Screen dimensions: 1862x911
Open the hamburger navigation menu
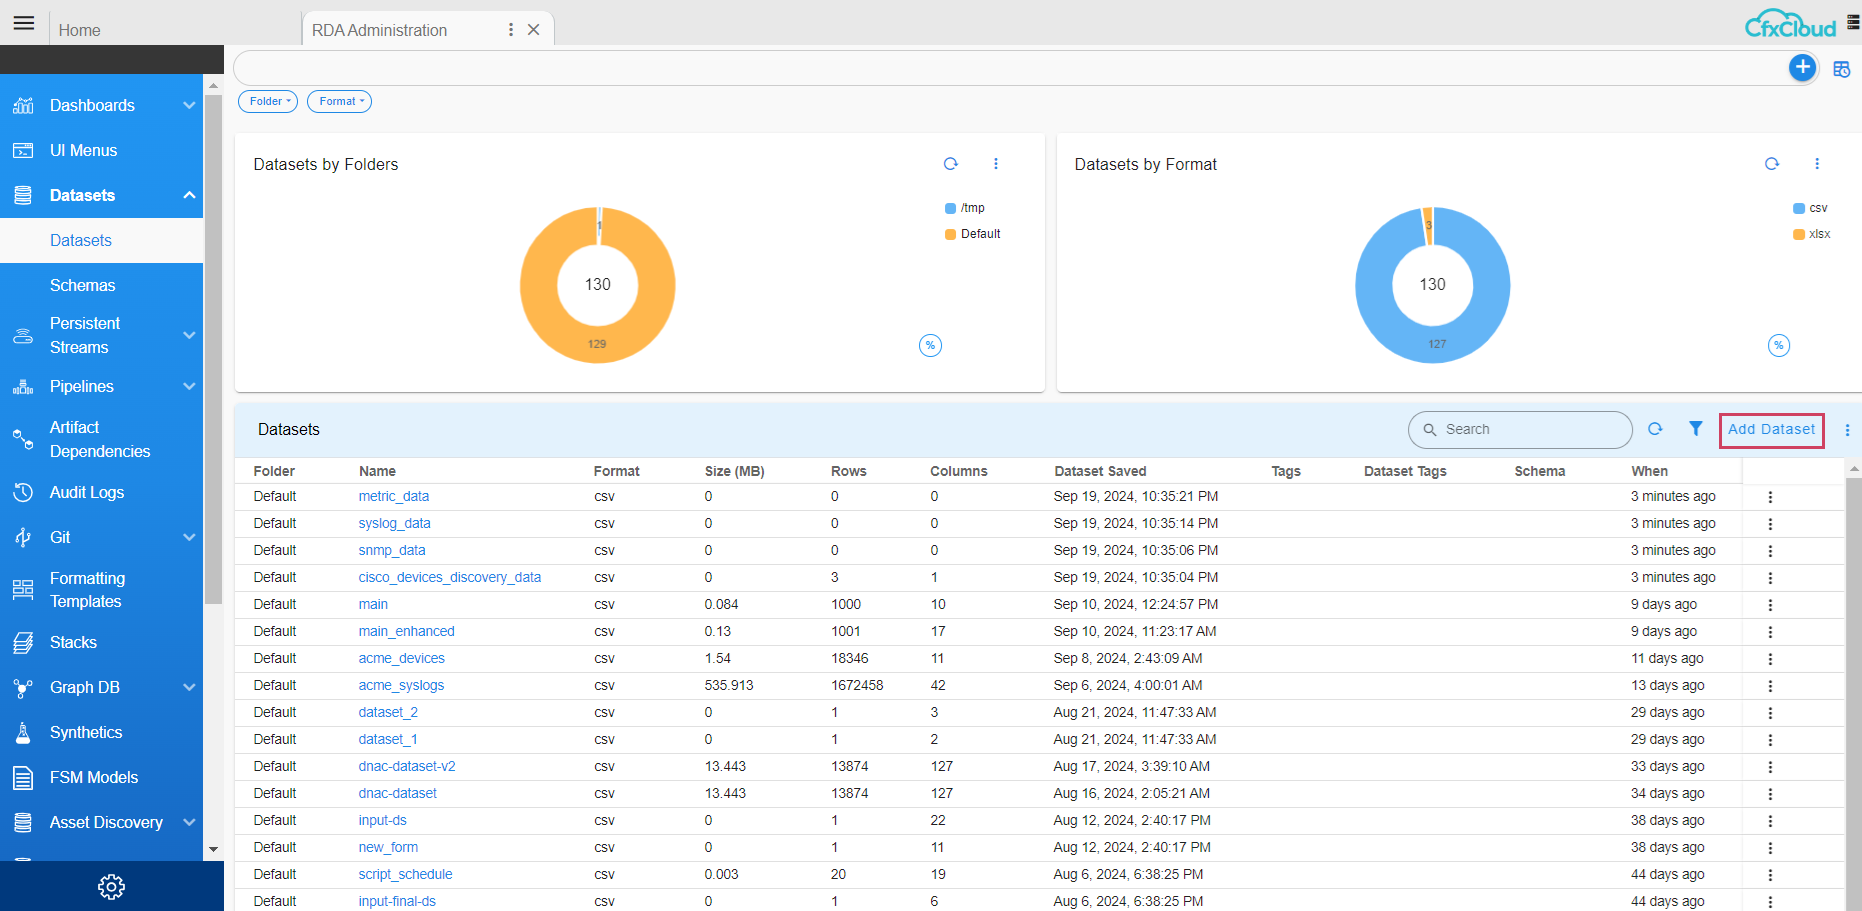24,23
